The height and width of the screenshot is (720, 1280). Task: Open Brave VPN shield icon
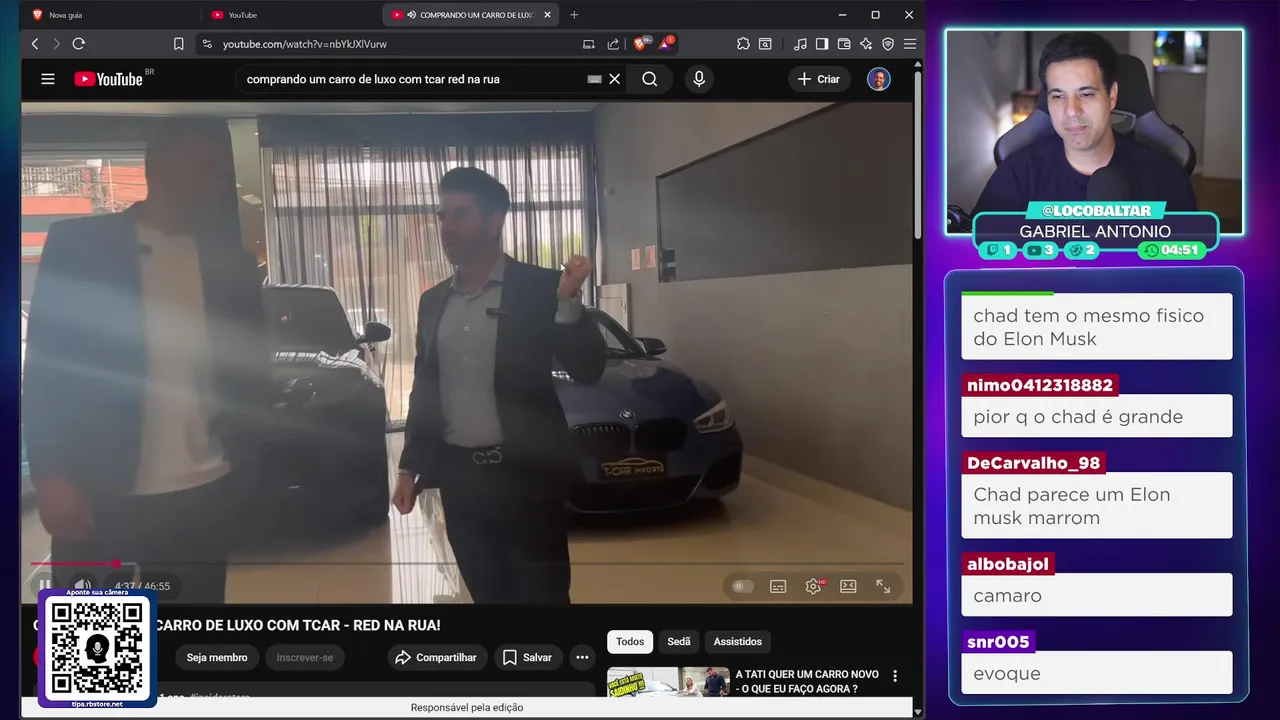[888, 44]
